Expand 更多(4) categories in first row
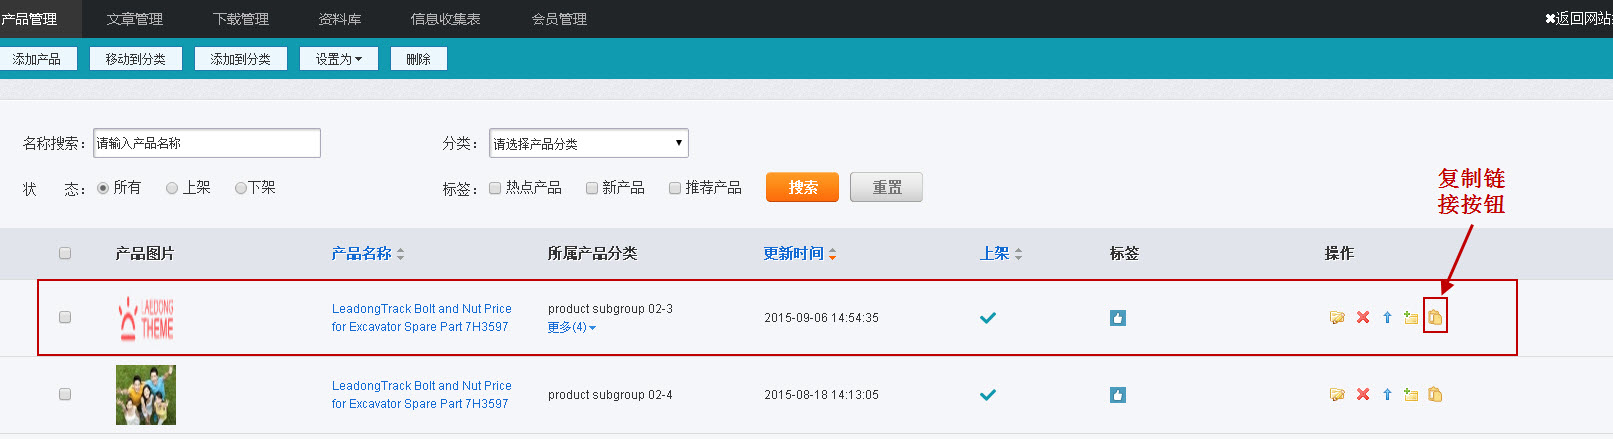 tap(571, 328)
